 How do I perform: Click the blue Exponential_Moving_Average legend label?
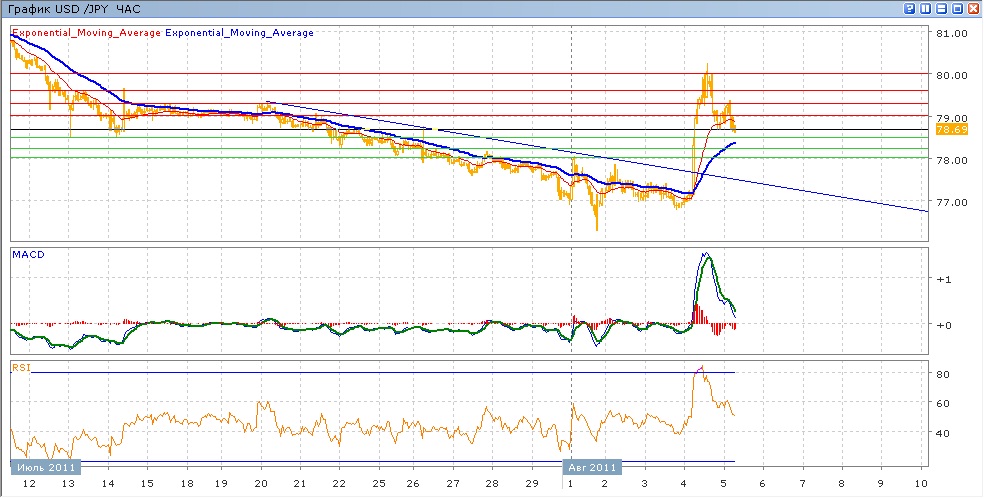[x=241, y=33]
